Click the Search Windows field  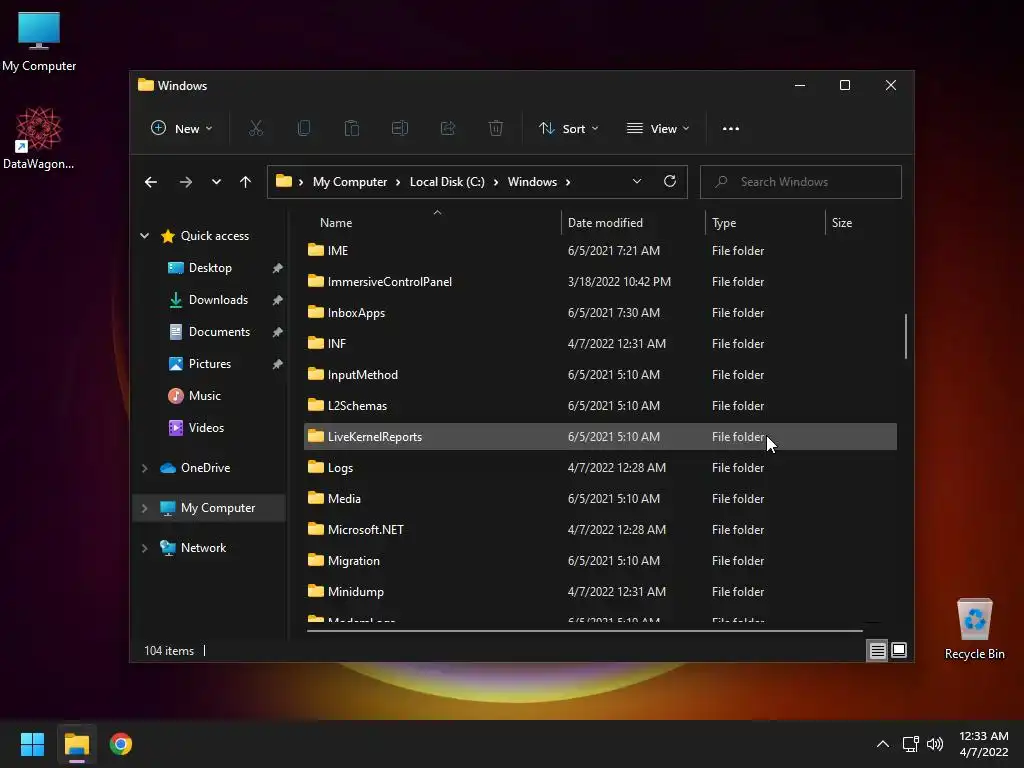point(801,182)
